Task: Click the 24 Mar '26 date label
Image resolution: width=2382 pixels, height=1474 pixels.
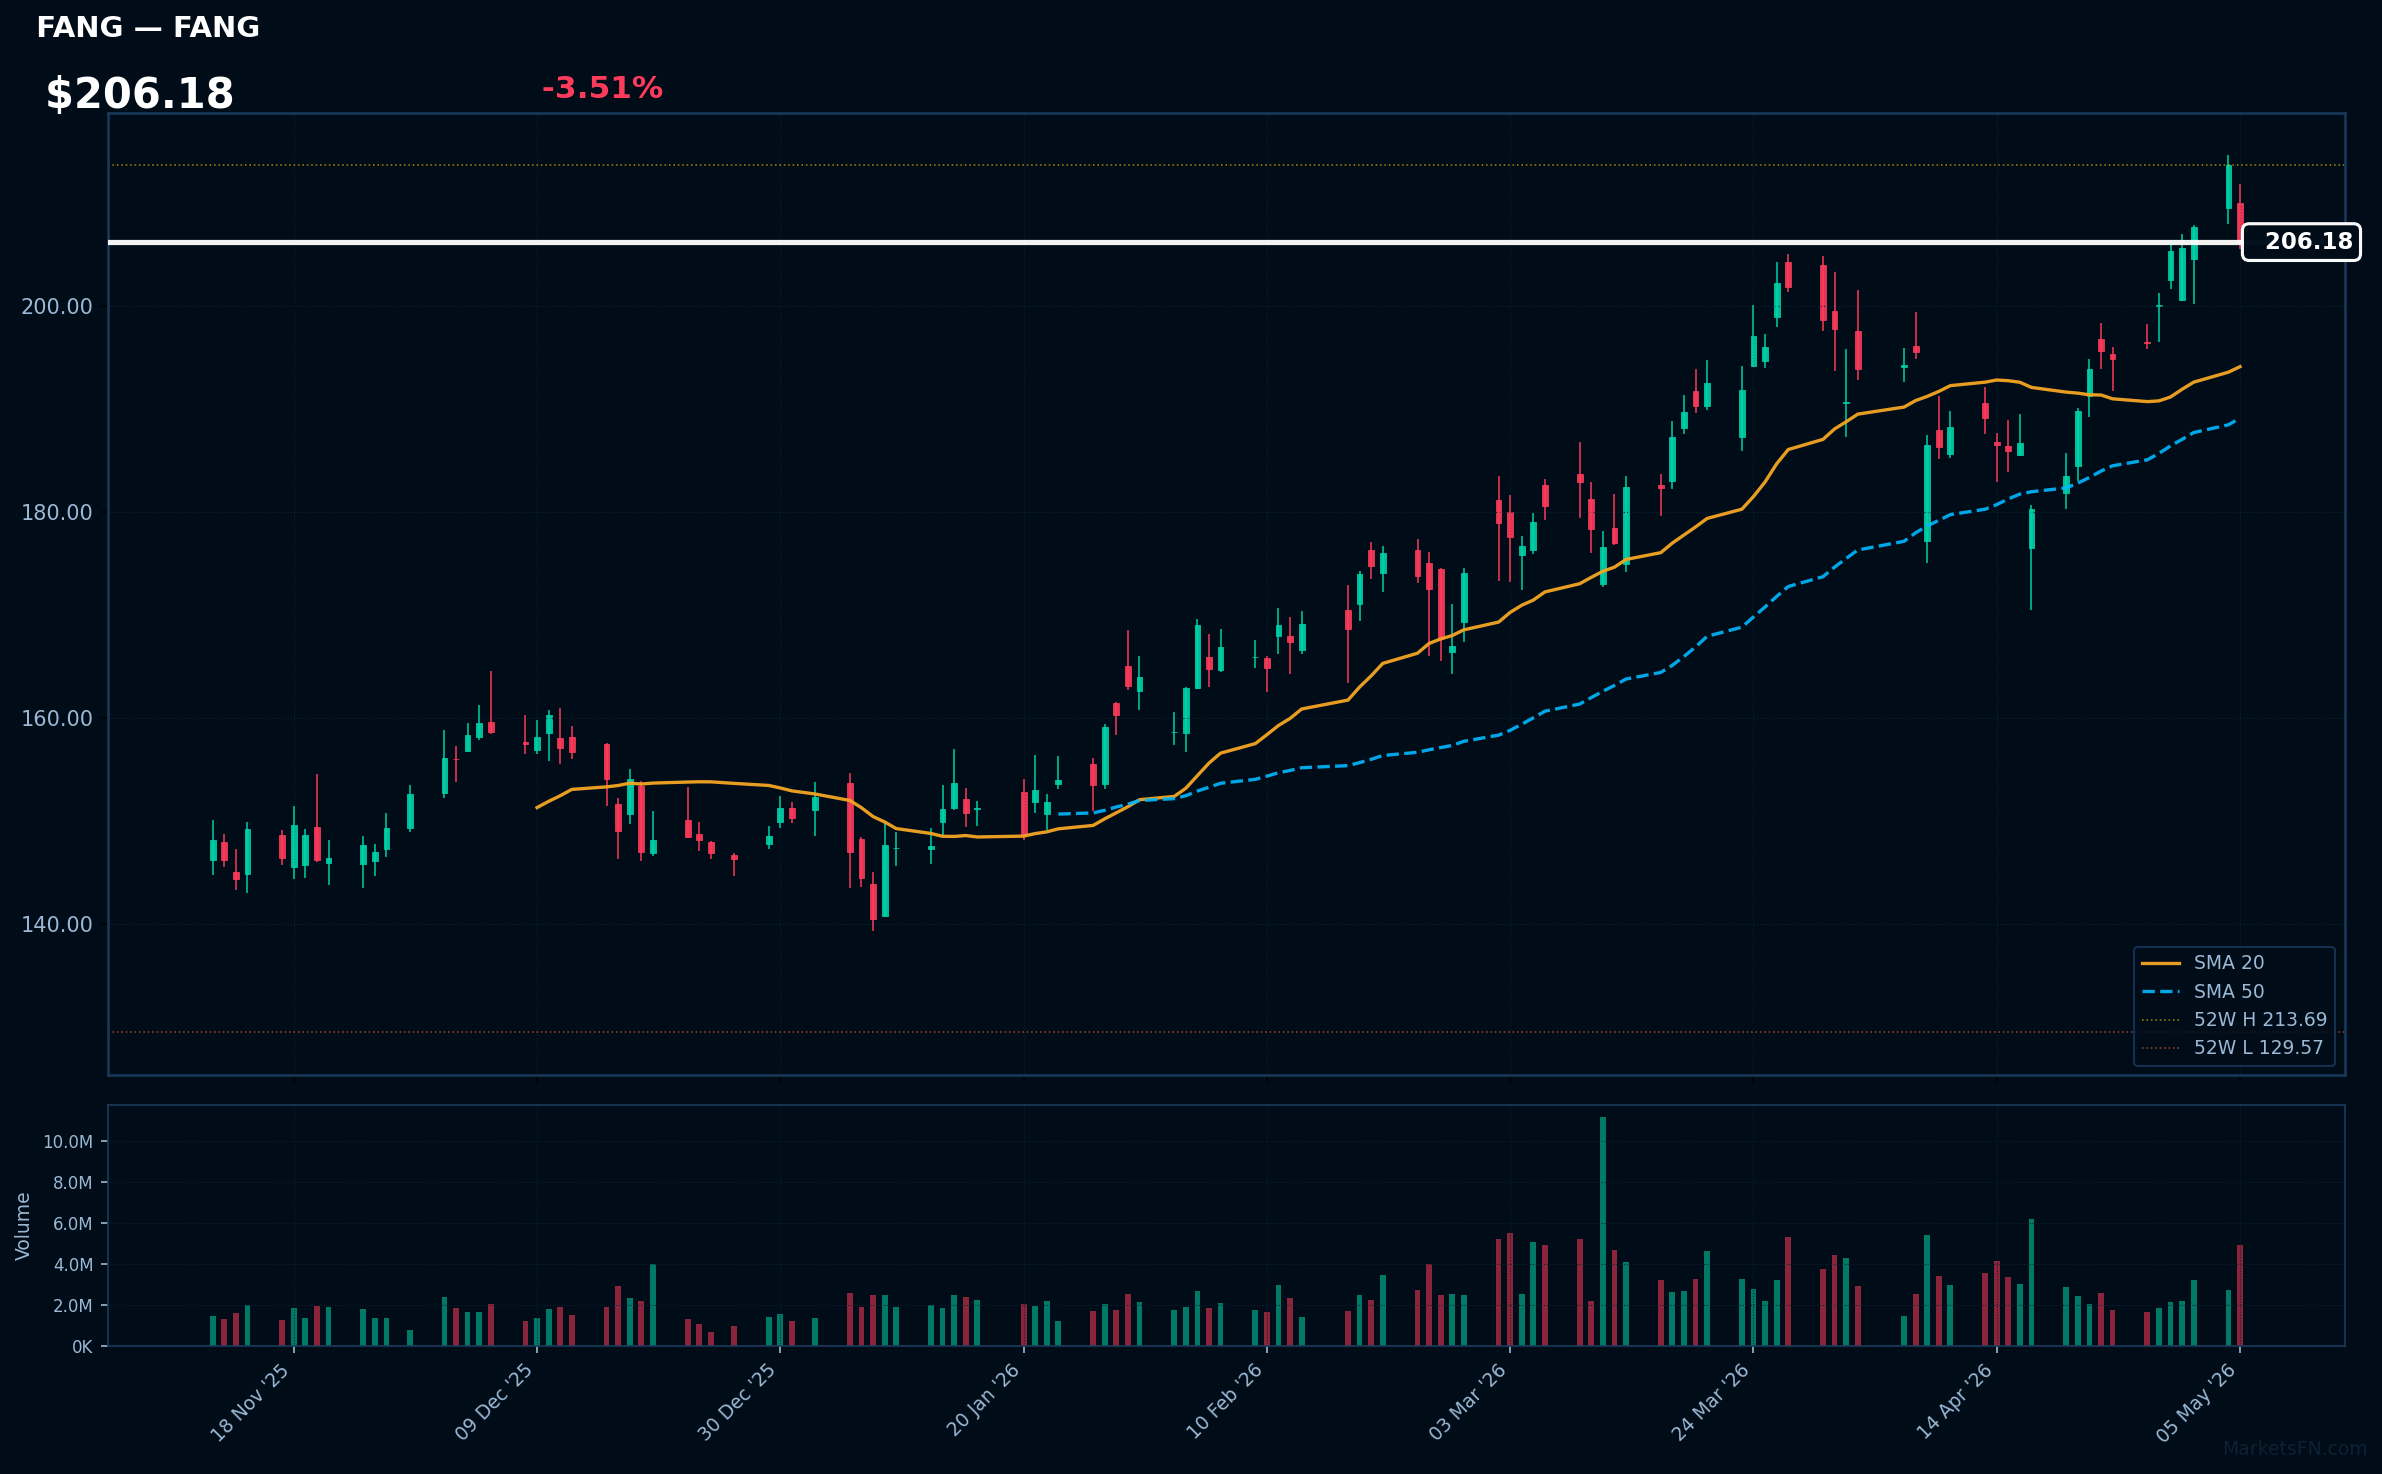Action: click(x=1710, y=1402)
